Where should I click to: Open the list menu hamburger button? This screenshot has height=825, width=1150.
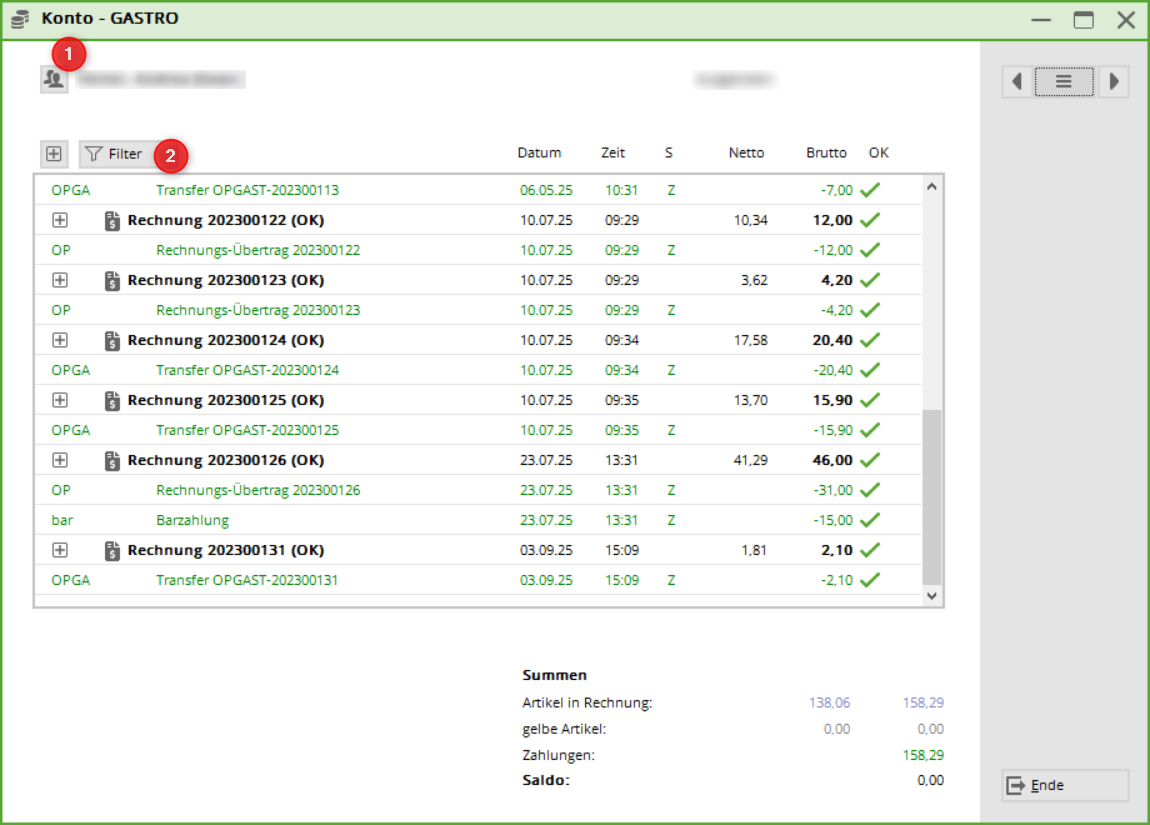pyautogui.click(x=1064, y=82)
